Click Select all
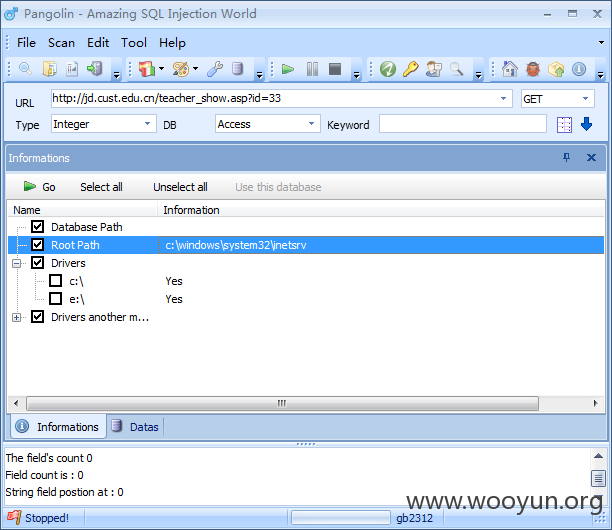The width and height of the screenshot is (612, 530). click(x=101, y=187)
